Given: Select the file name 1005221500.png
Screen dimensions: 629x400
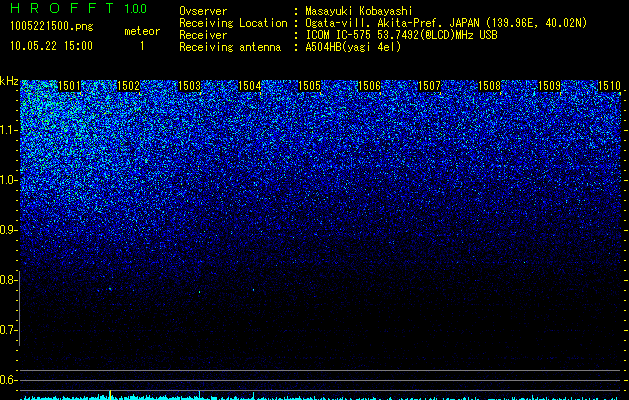Looking at the screenshot, I should coord(52,27).
